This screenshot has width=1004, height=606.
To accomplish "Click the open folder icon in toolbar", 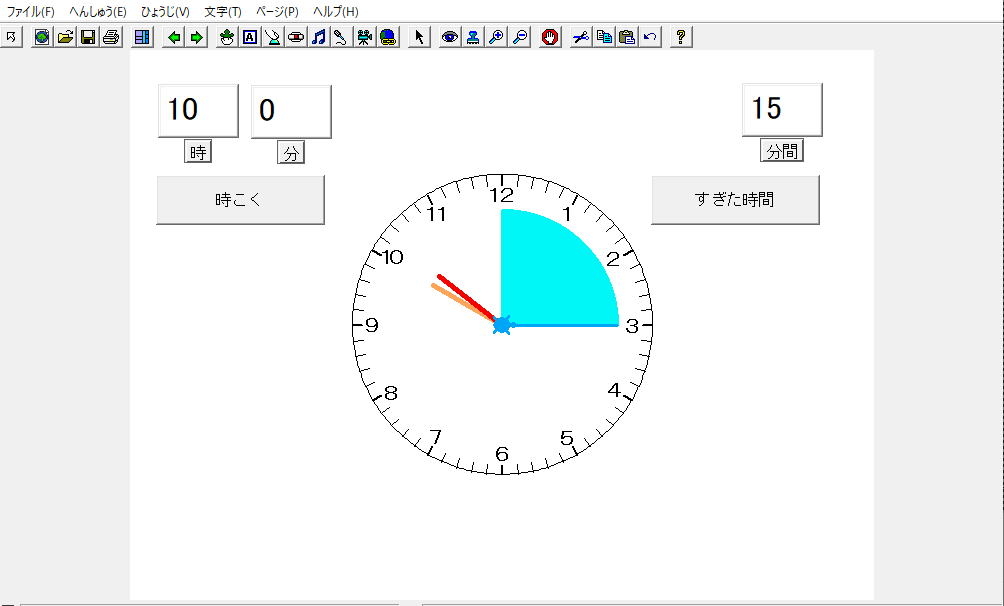I will tap(65, 37).
